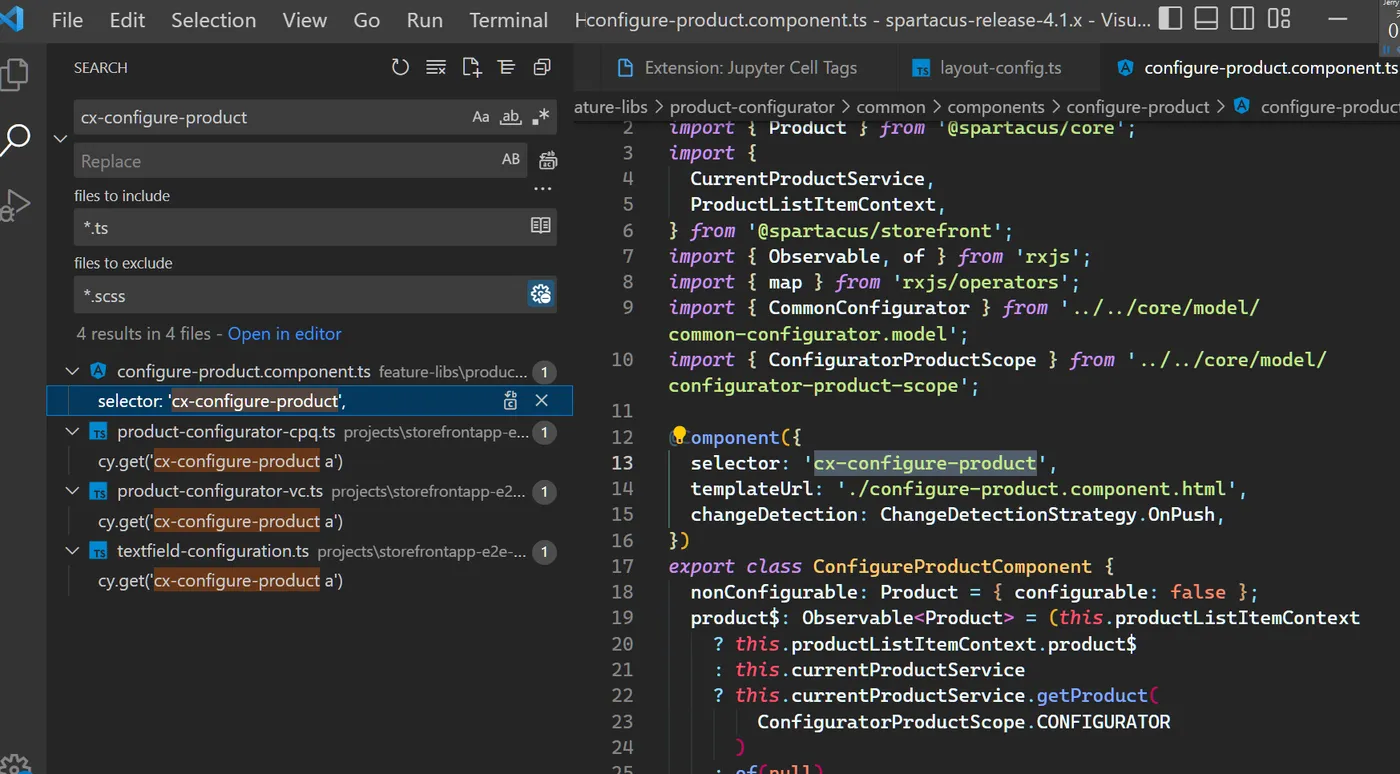Toggle primary side bar layout icon
This screenshot has height=774, width=1400.
(1170, 19)
